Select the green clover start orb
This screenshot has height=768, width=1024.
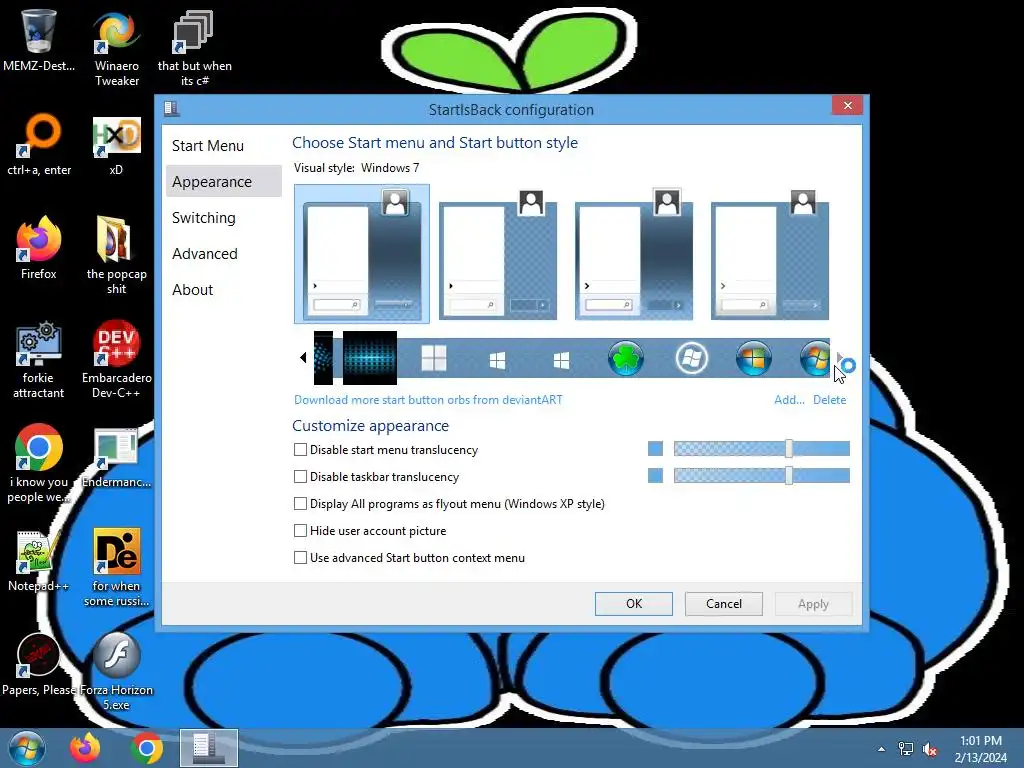[x=626, y=359]
